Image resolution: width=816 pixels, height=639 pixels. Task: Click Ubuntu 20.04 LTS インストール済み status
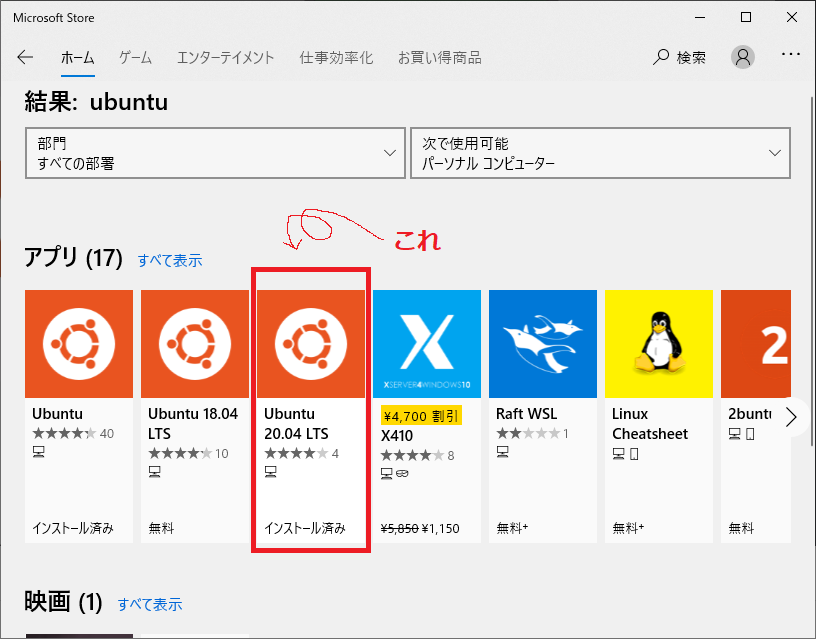[x=305, y=529]
